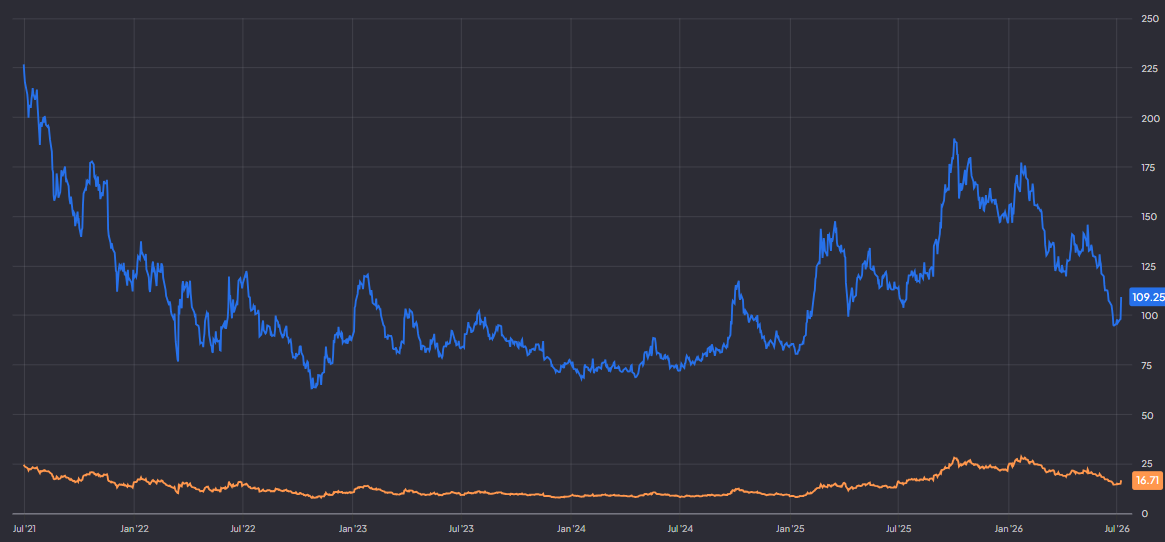Click the 0 price axis value
The image size is (1165, 542).
(1143, 514)
